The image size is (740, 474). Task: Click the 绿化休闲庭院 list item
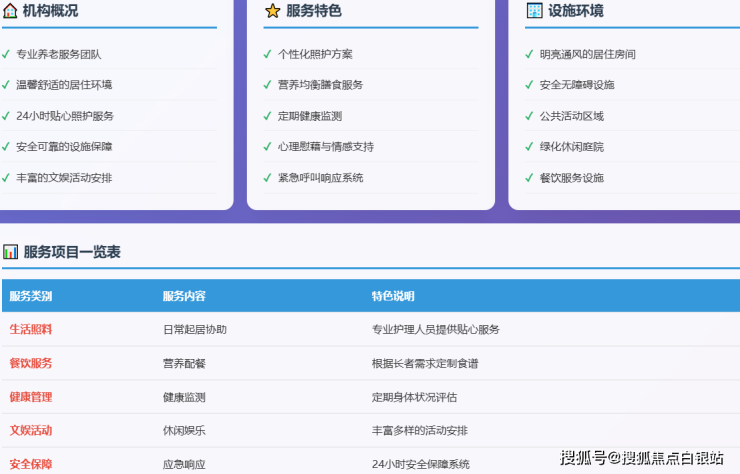coord(571,147)
